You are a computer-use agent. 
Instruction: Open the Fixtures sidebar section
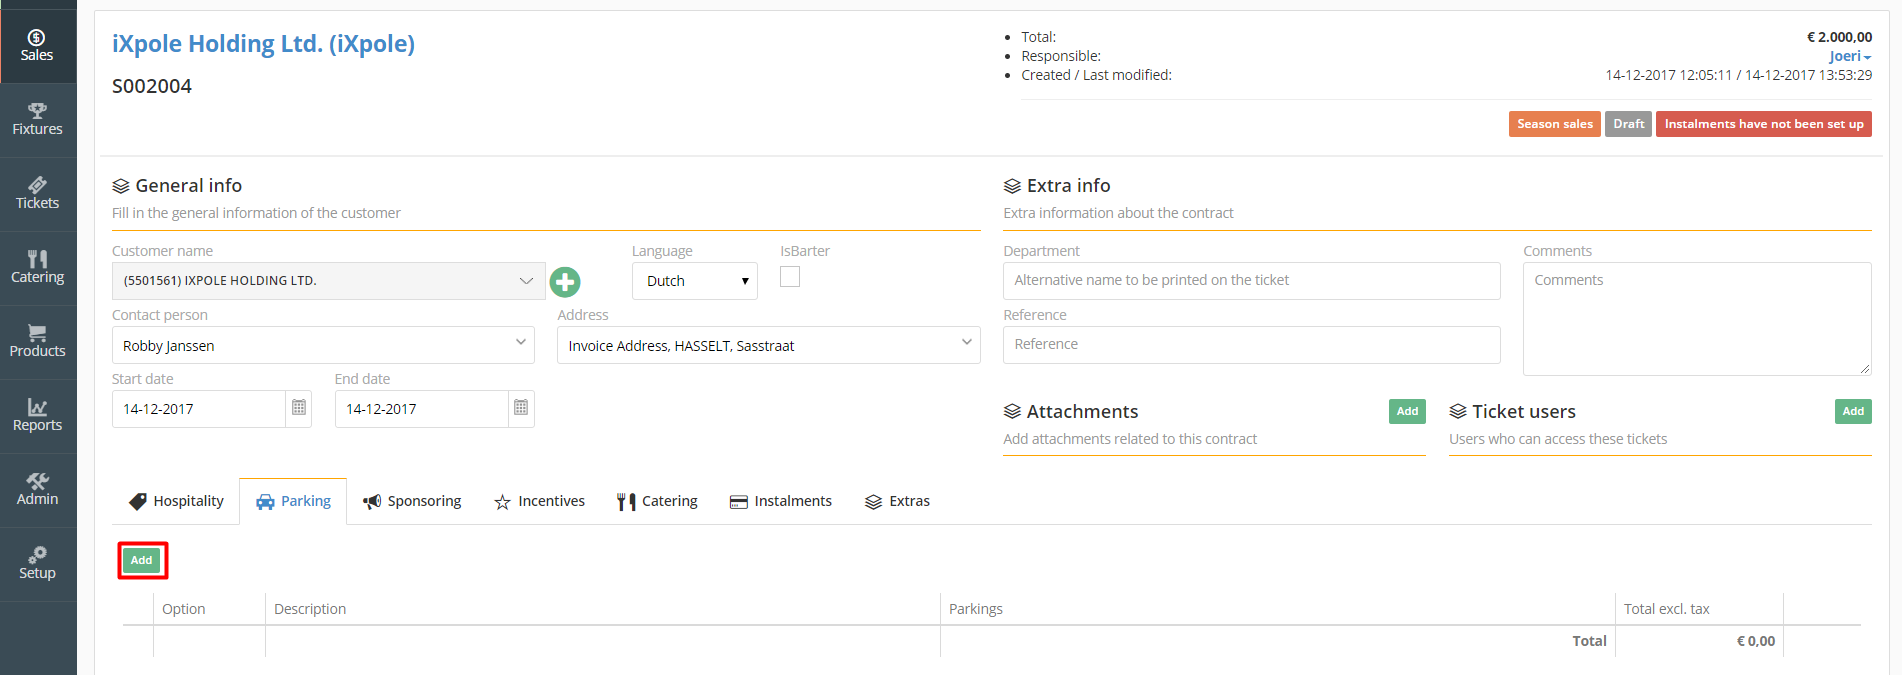coord(37,120)
